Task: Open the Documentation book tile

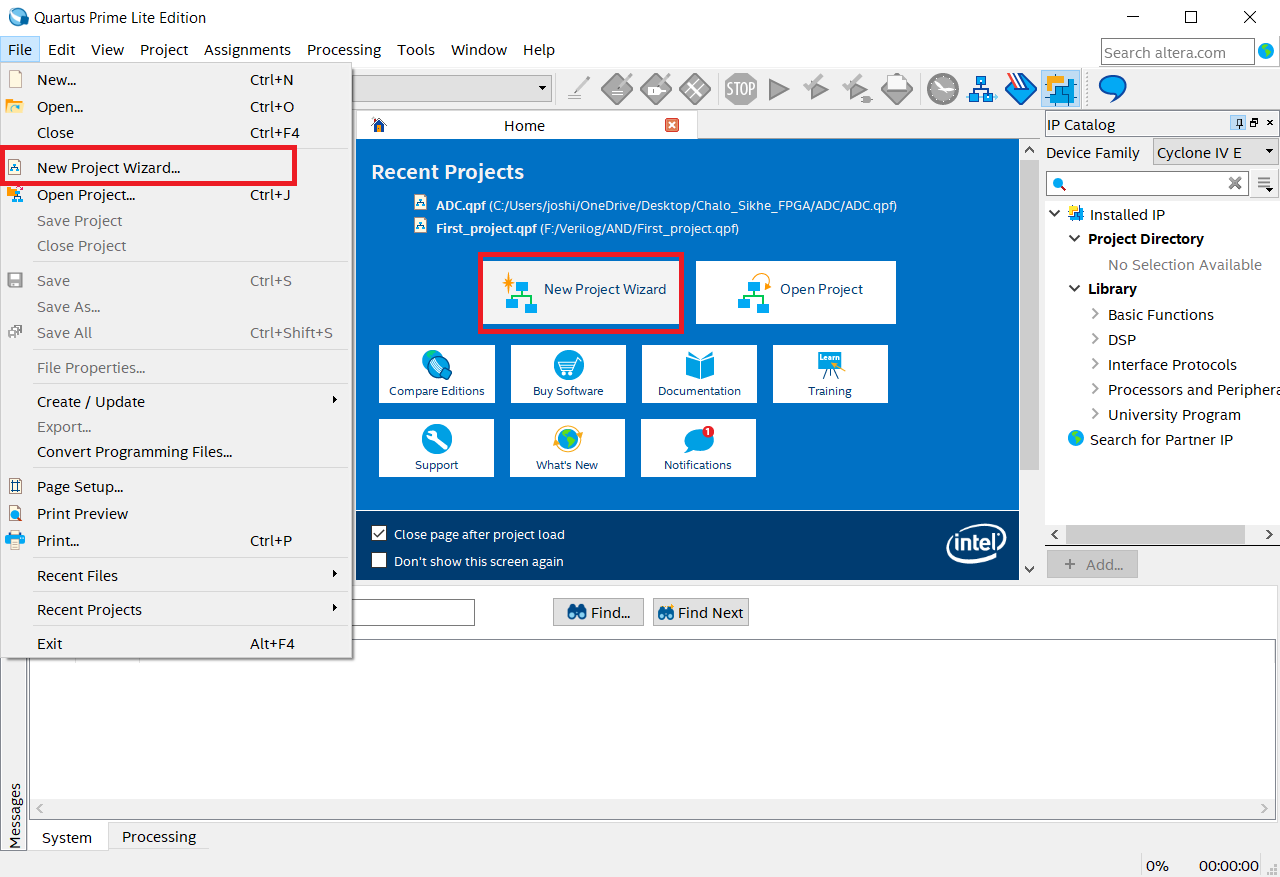Action: click(699, 374)
